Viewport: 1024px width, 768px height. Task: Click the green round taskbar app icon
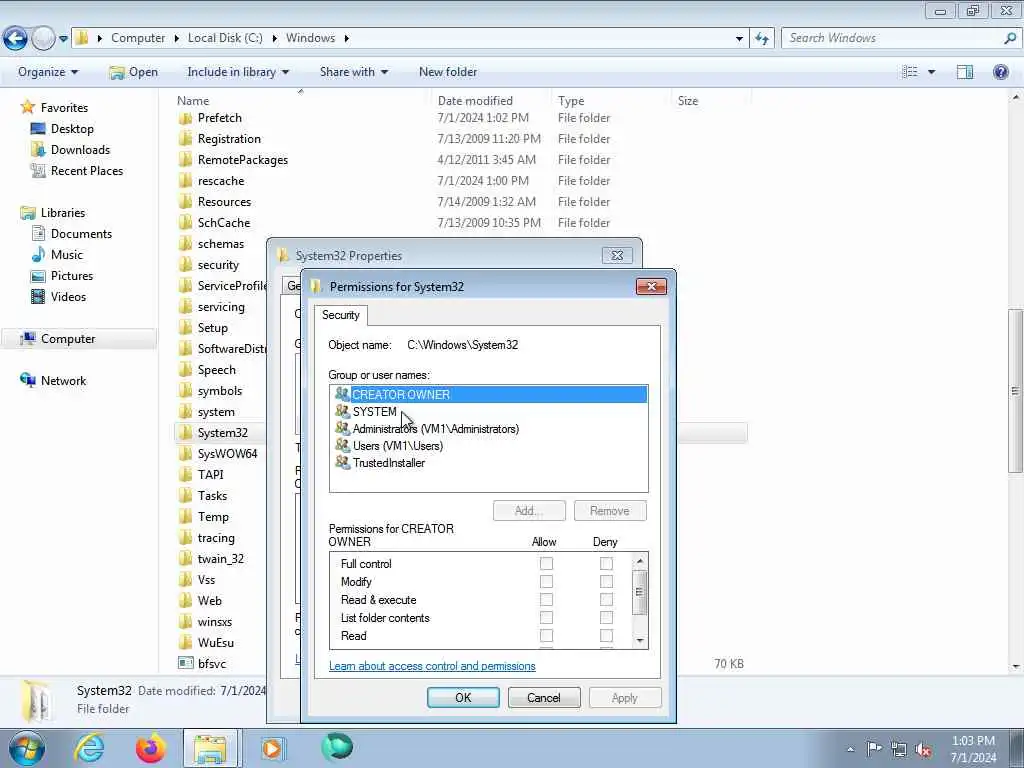337,747
